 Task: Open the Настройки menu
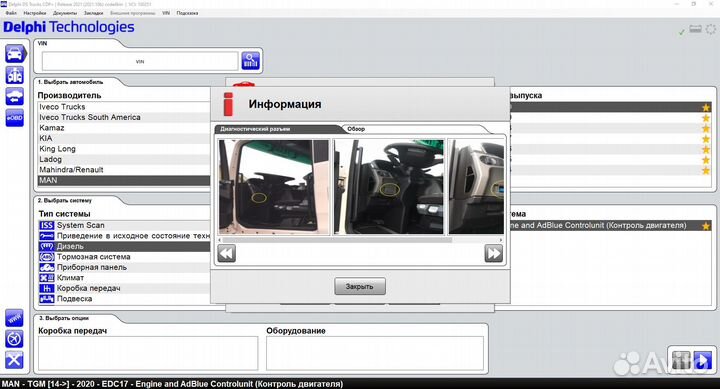point(35,13)
